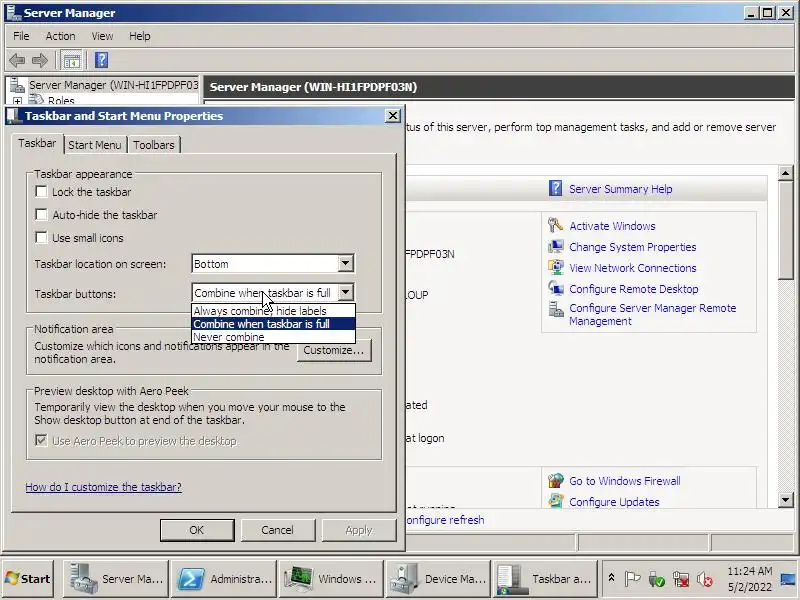Screen dimensions: 800x600
Task: Click the Customize... notification area button
Action: coord(334,351)
